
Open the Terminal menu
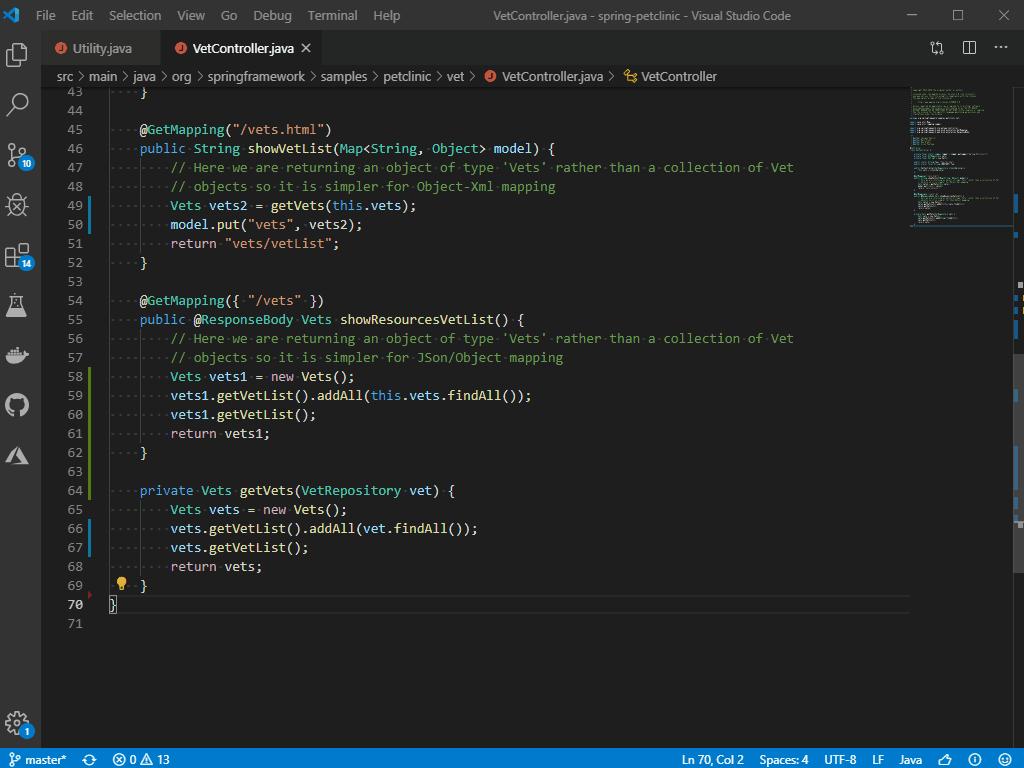click(x=331, y=15)
